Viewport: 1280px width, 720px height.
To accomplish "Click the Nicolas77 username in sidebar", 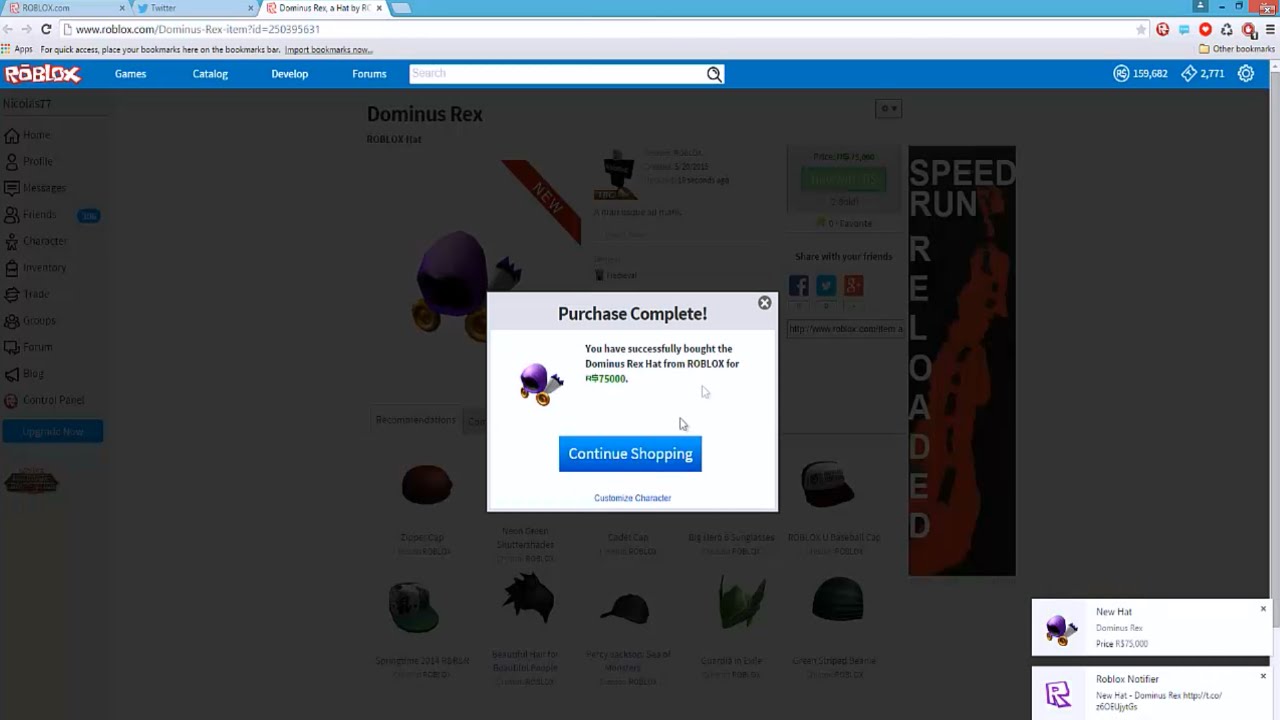I will click(27, 104).
